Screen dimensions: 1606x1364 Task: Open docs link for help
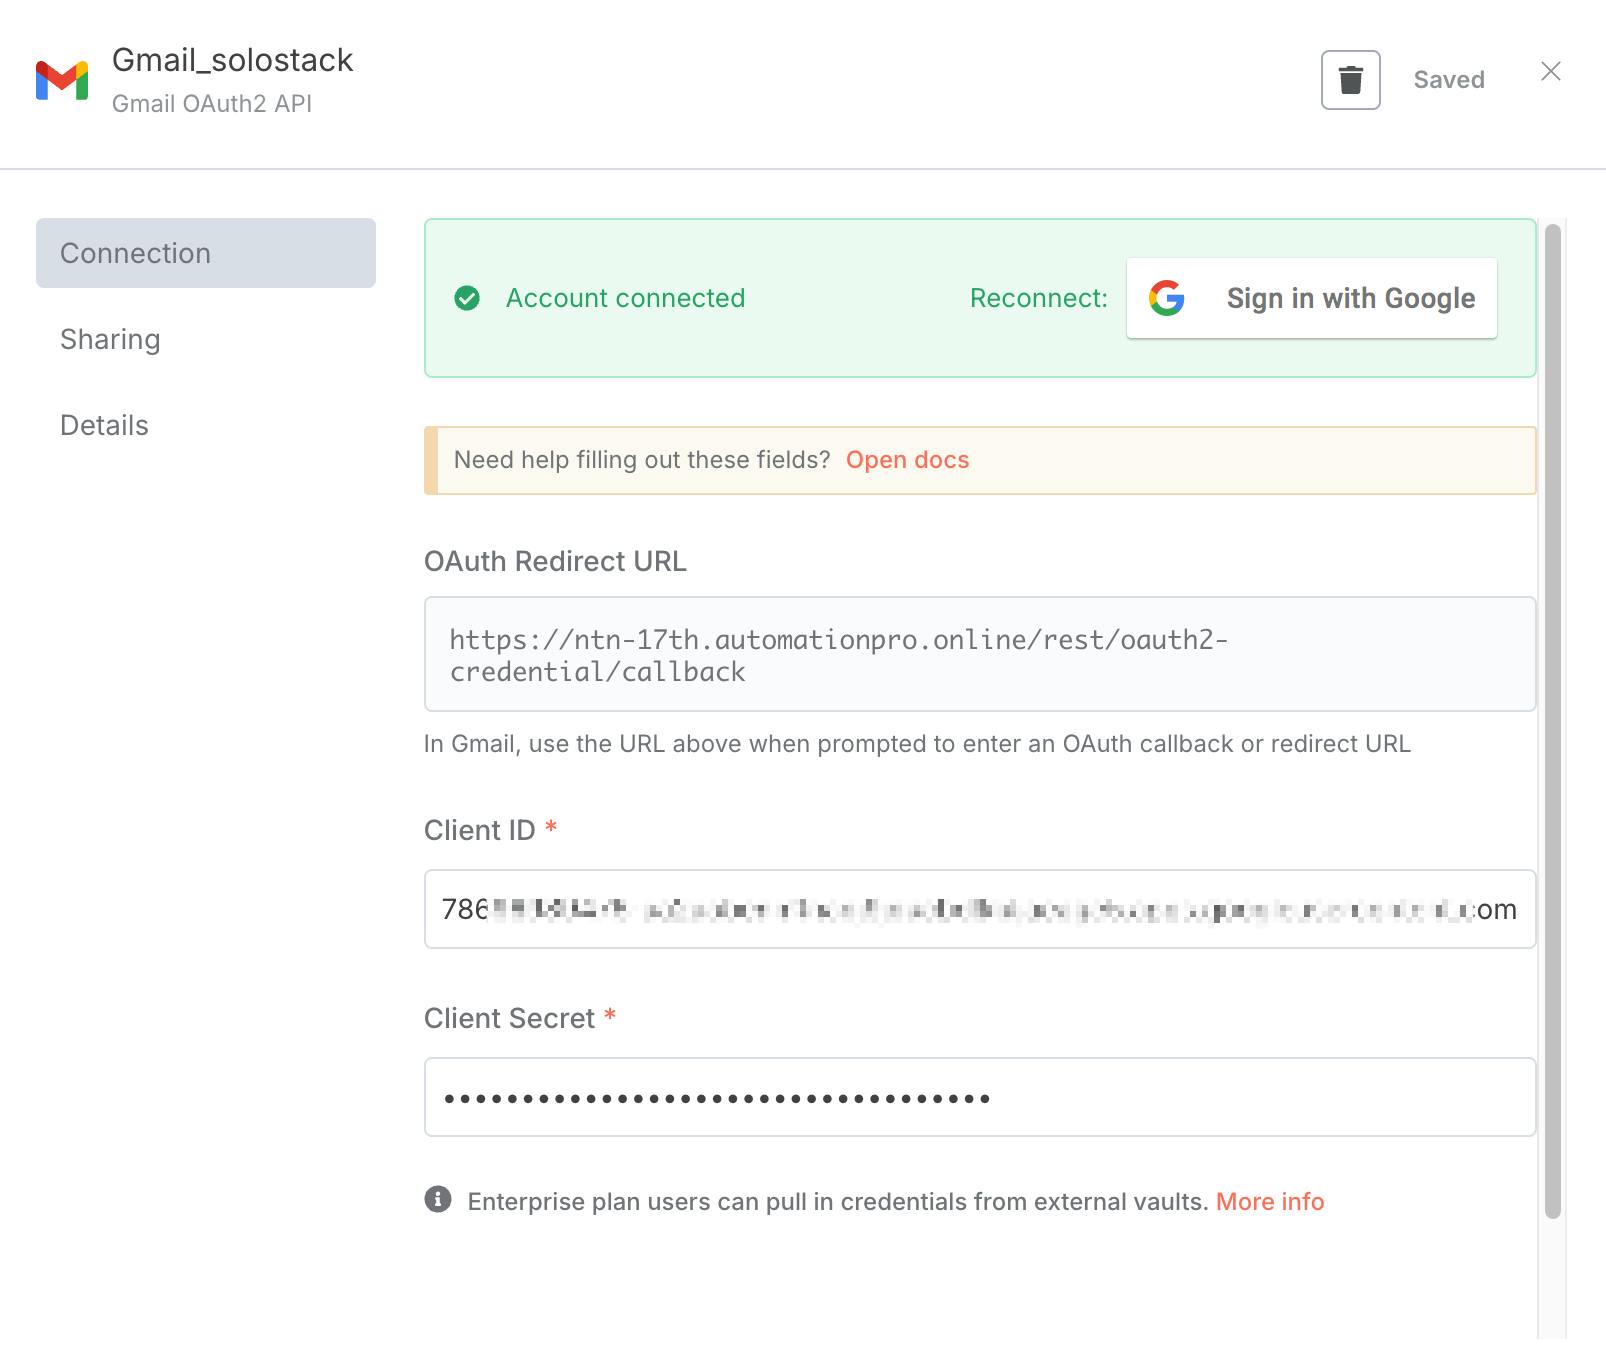point(907,460)
